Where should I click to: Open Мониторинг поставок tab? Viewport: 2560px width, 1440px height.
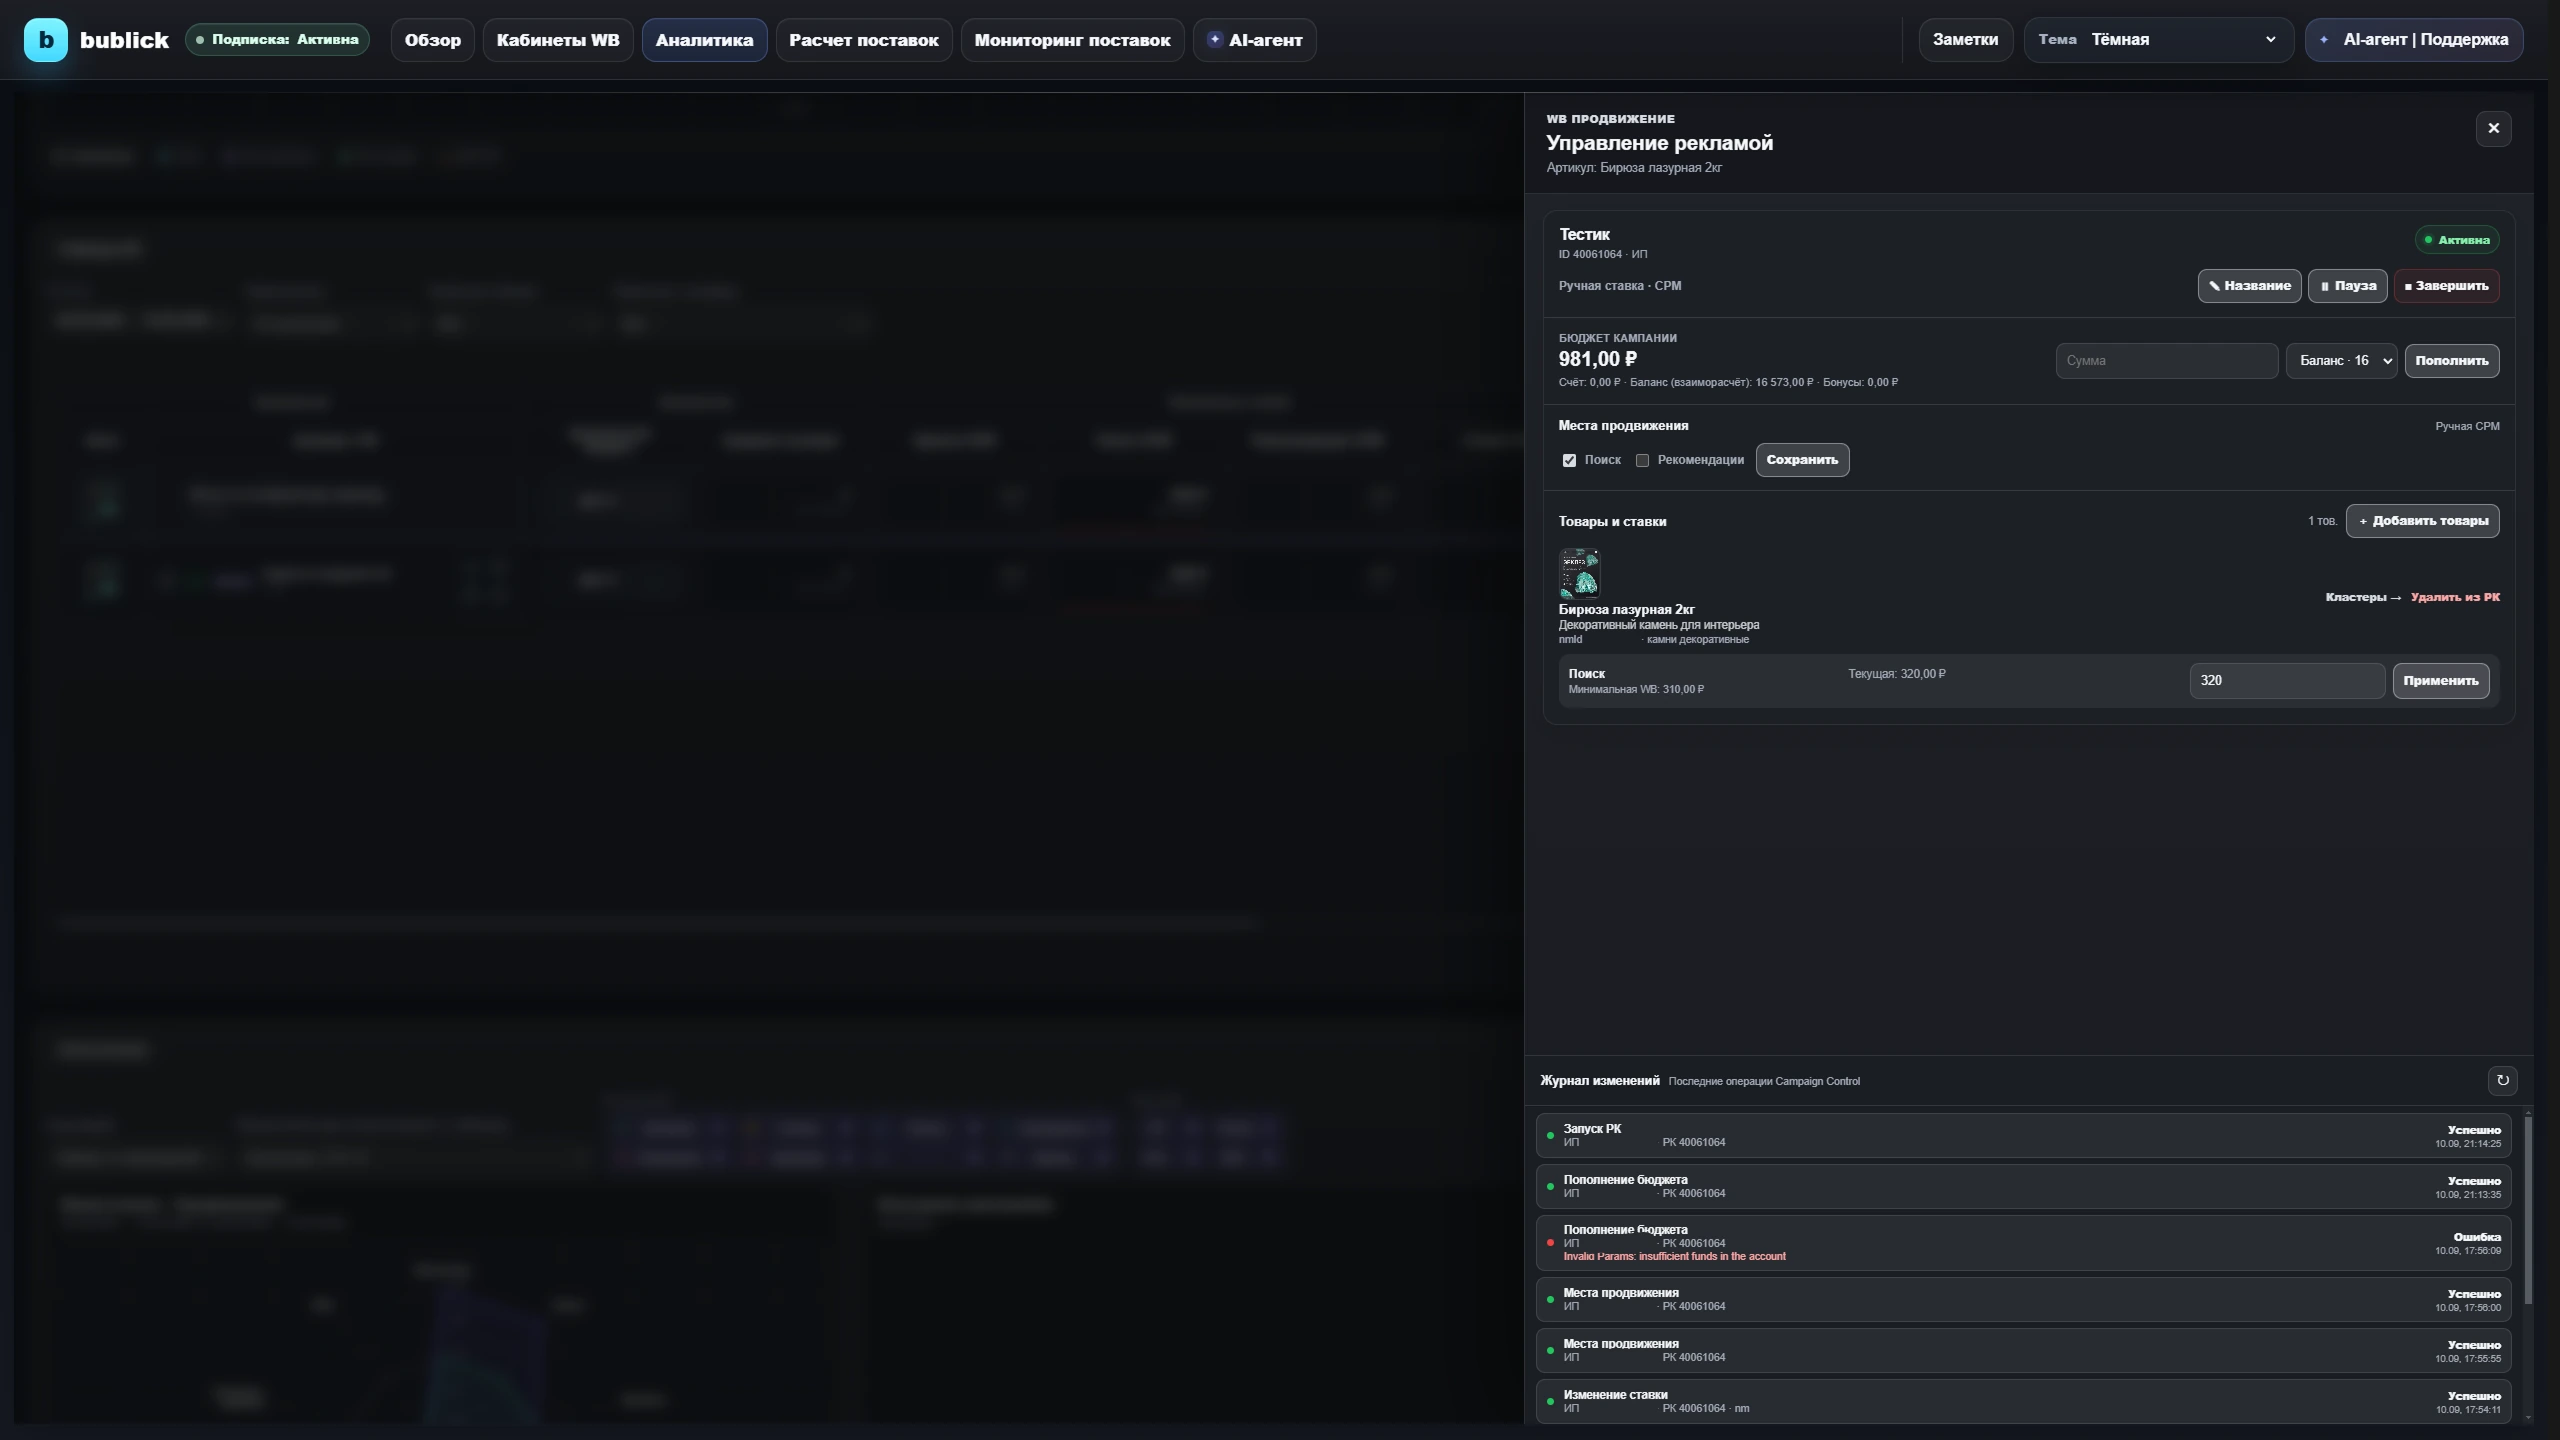tap(1072, 40)
